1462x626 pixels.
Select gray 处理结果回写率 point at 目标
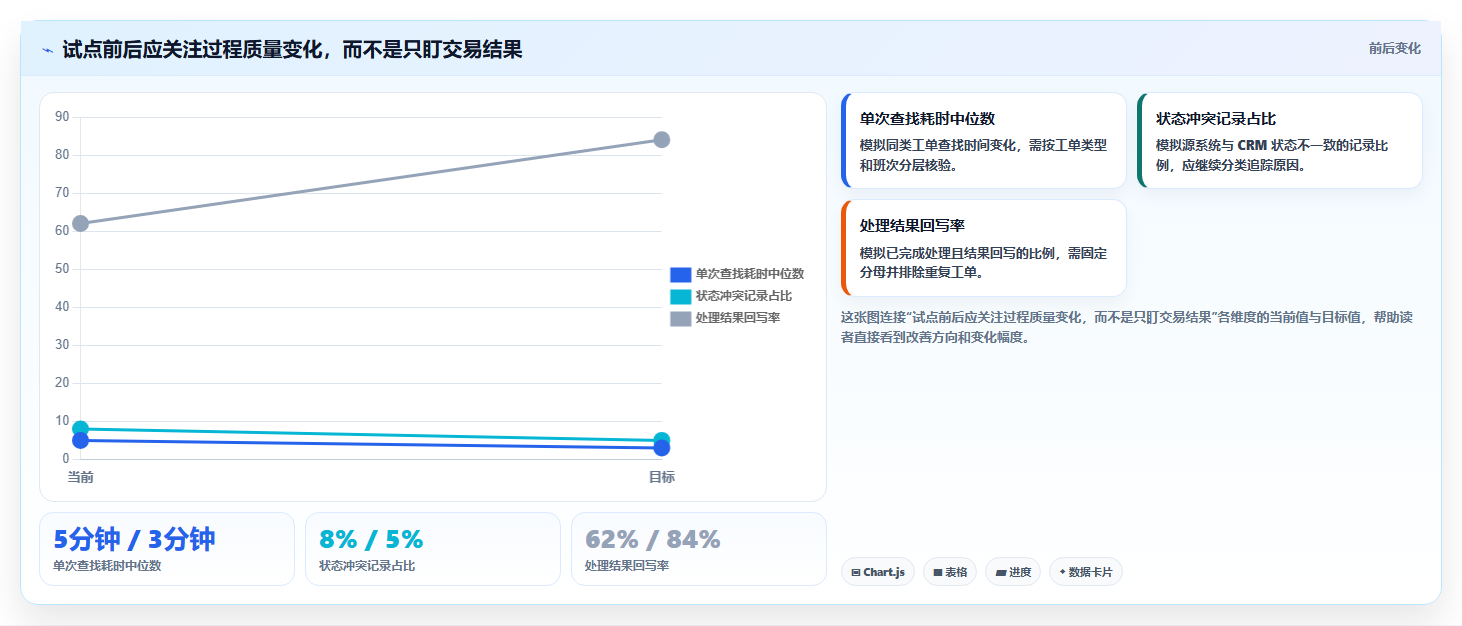click(662, 140)
